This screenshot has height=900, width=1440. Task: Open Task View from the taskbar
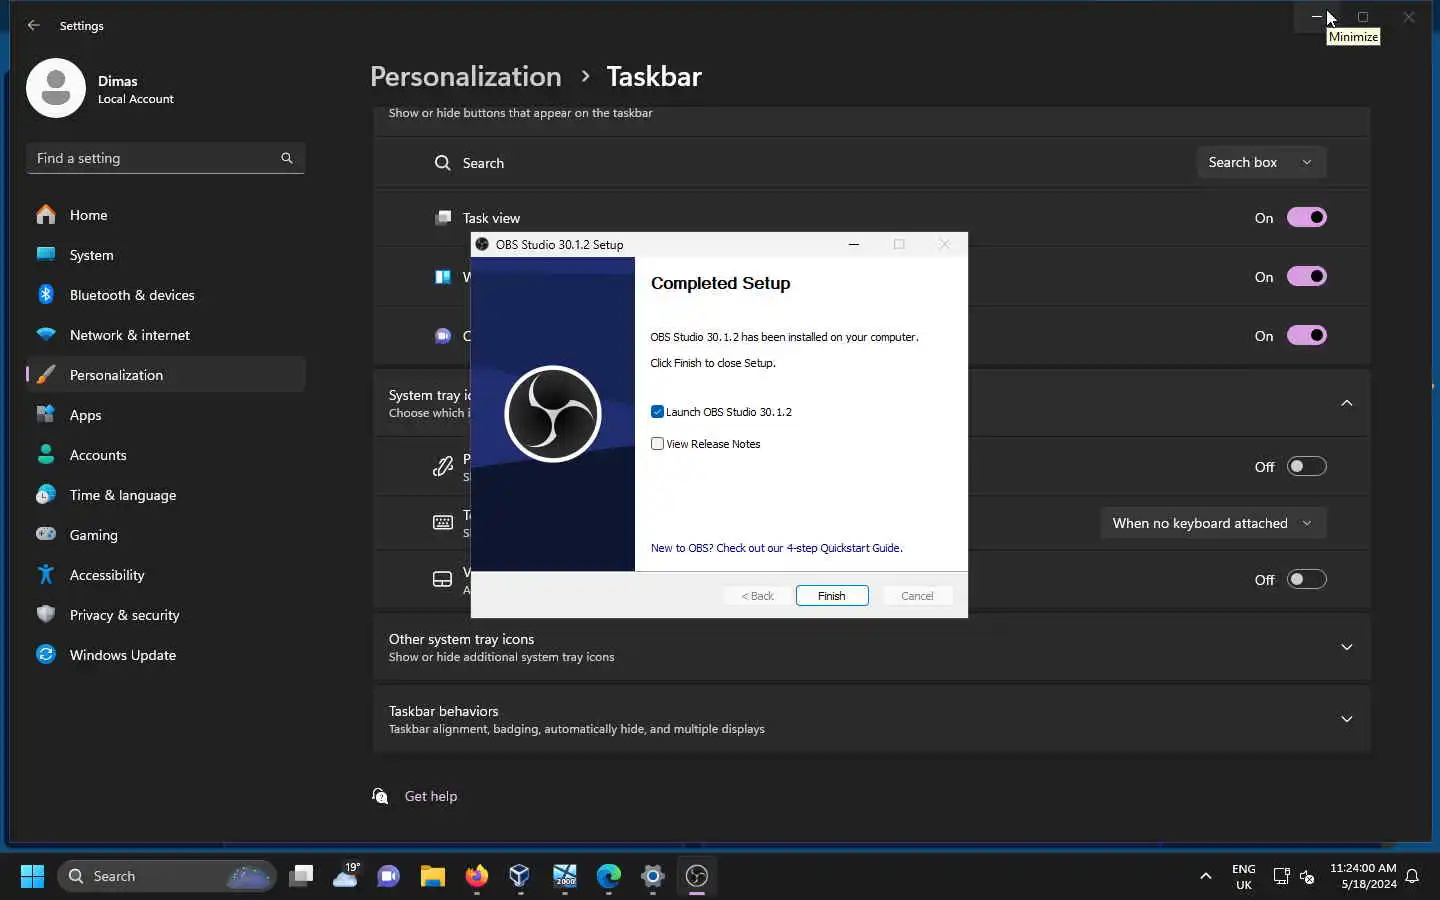(x=301, y=876)
